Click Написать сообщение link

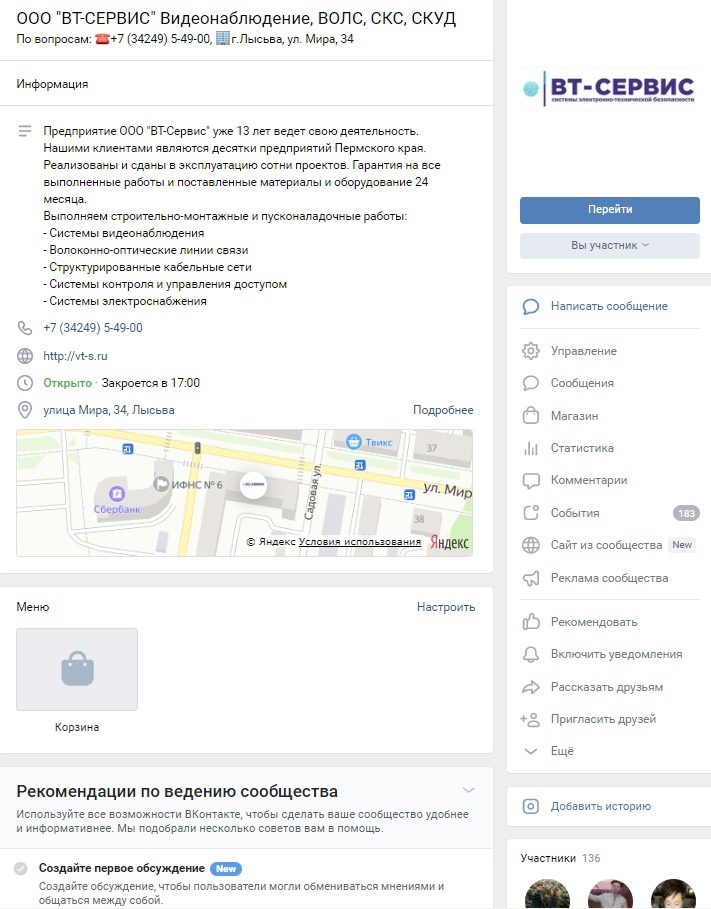[x=609, y=306]
